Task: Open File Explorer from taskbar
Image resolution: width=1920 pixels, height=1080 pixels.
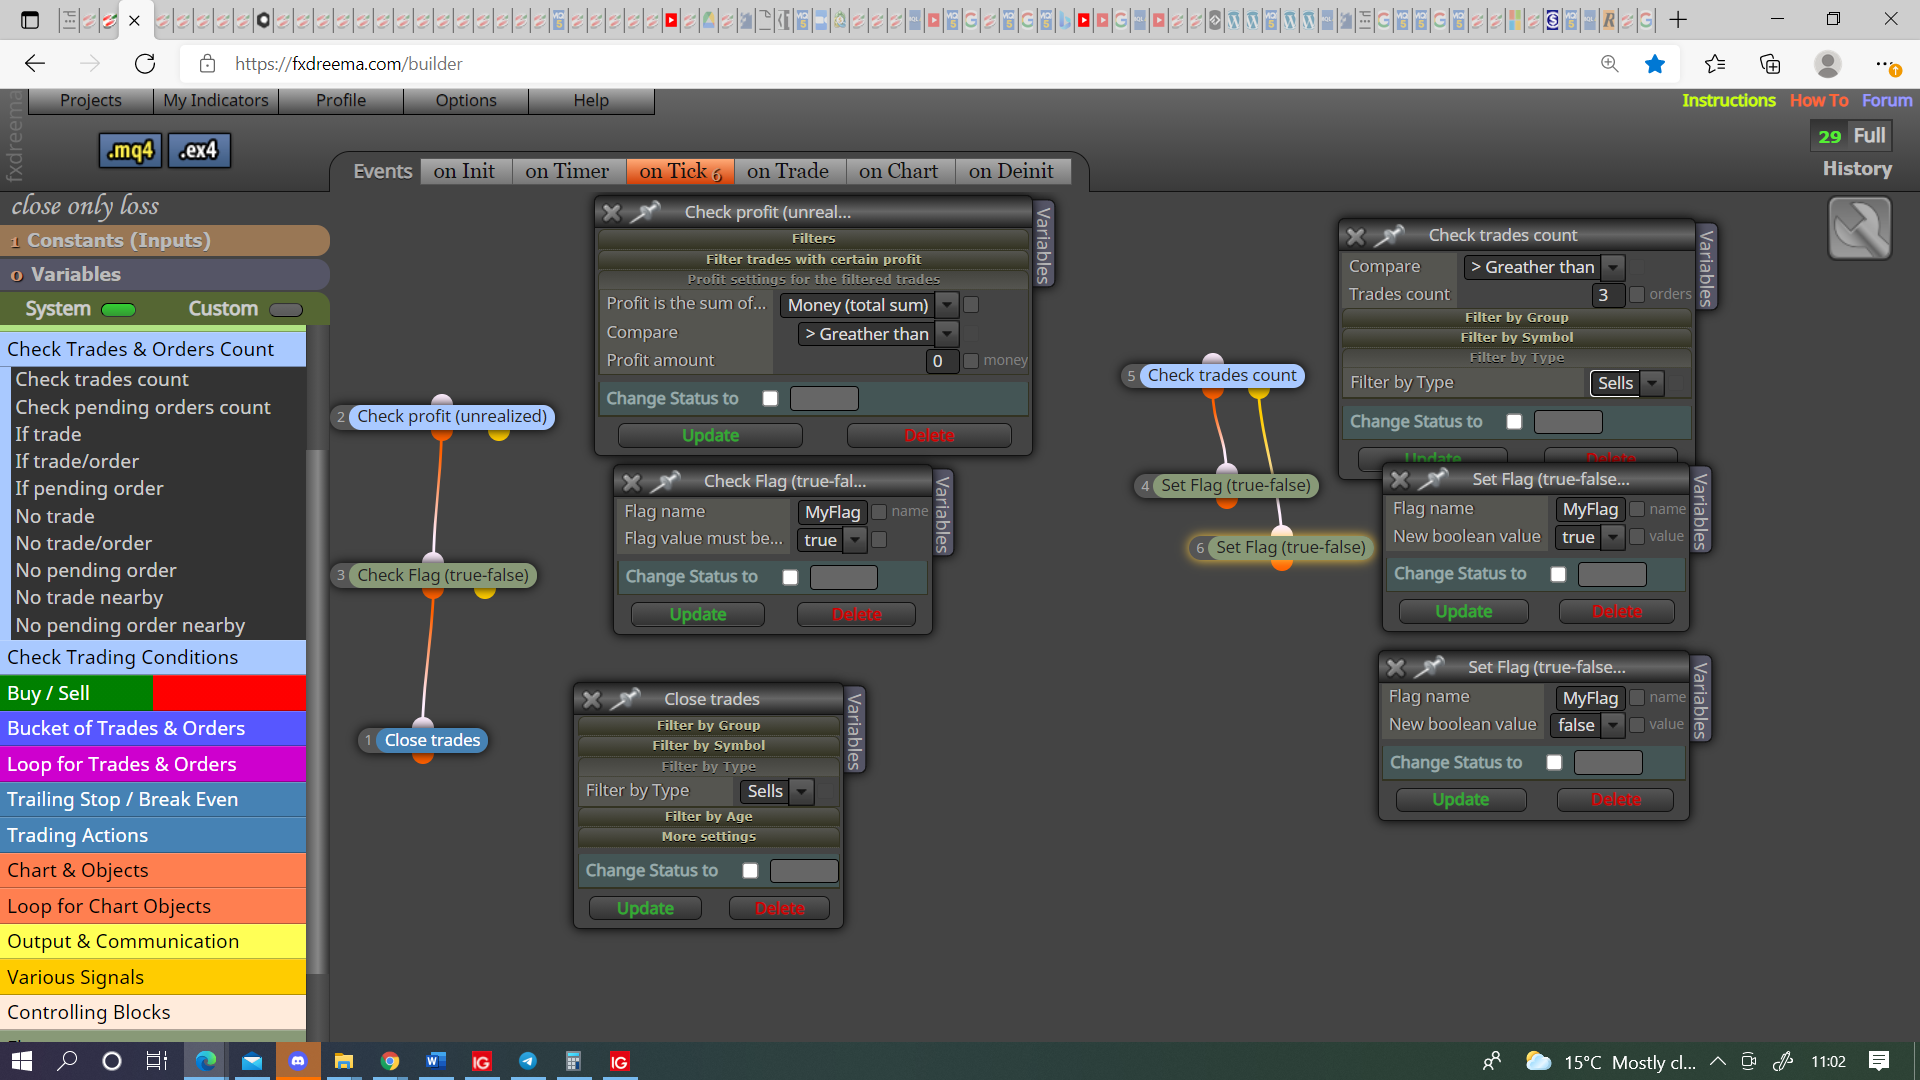Action: (x=344, y=1061)
